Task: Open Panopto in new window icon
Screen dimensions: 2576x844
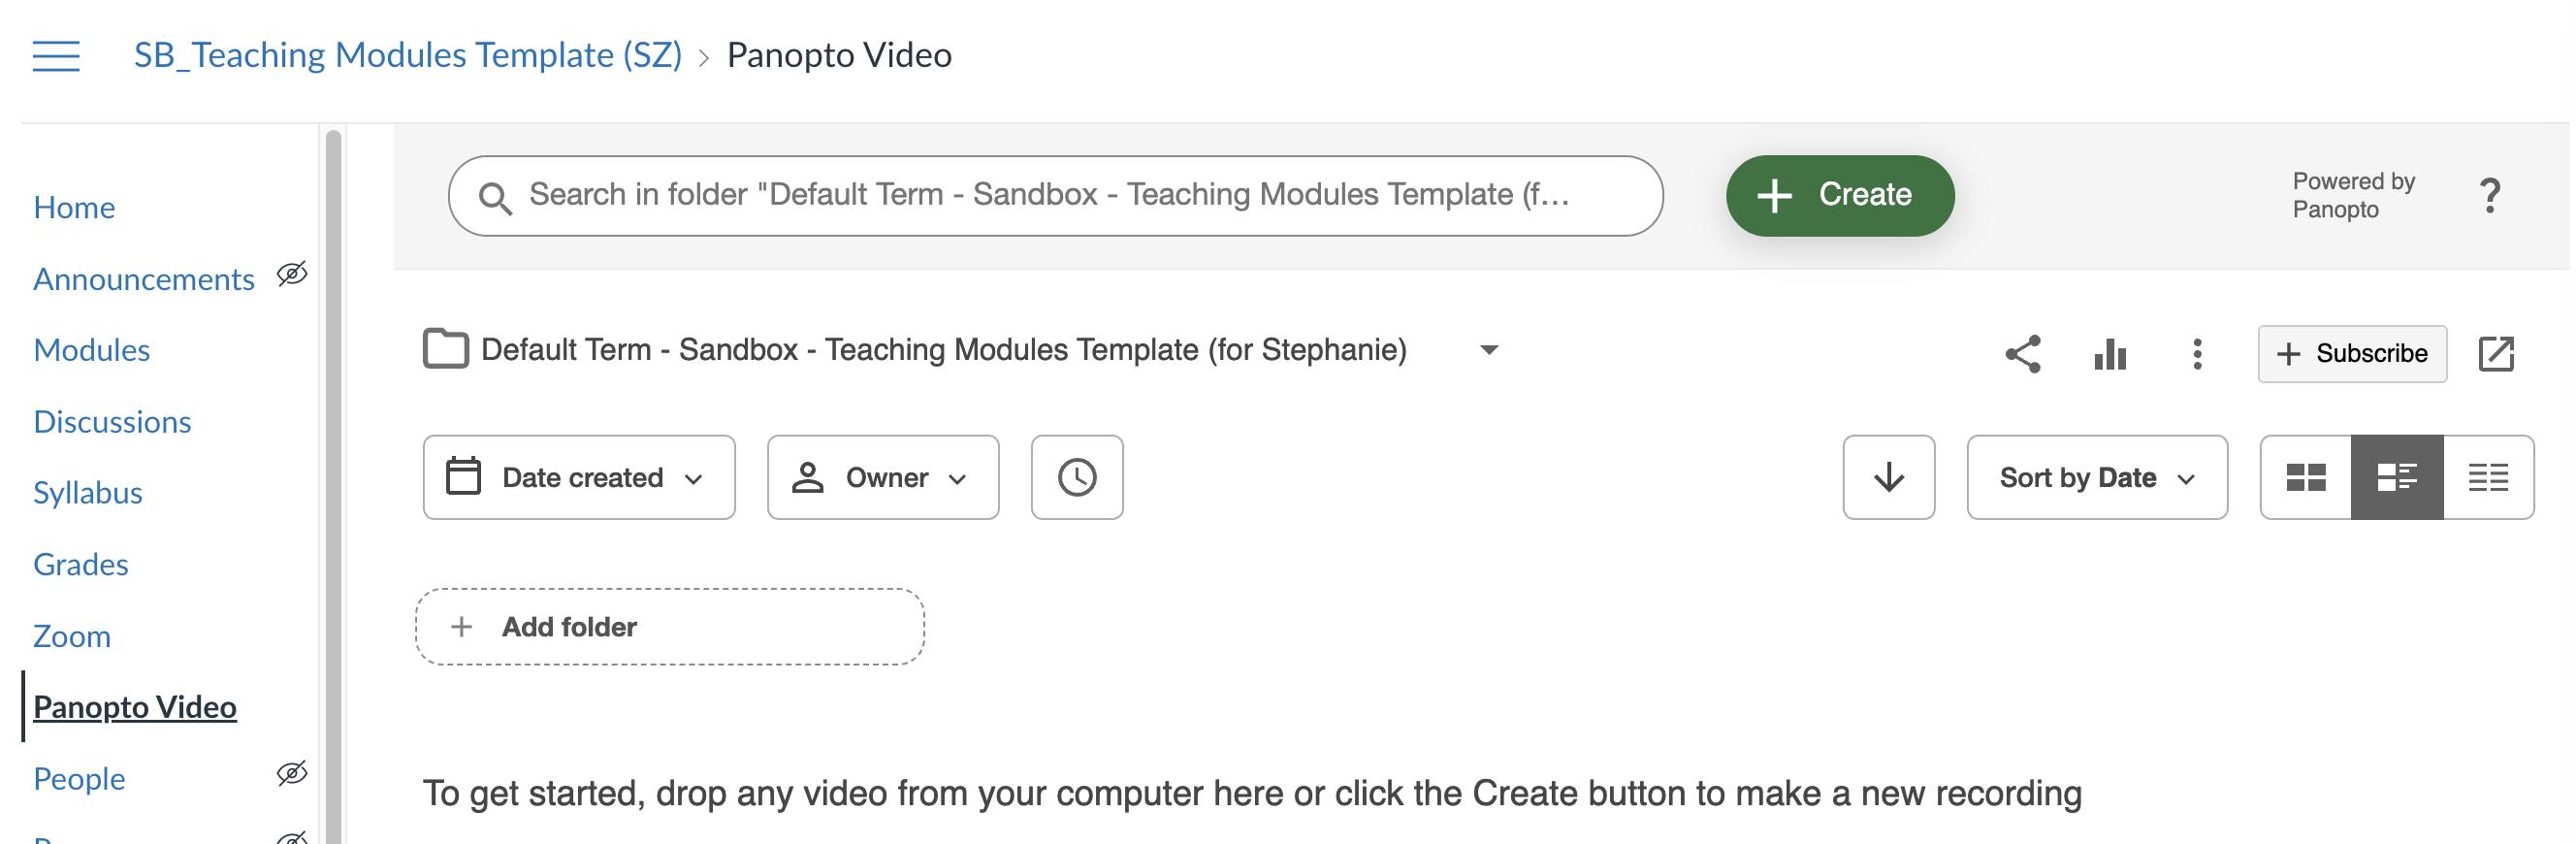Action: [x=2495, y=354]
